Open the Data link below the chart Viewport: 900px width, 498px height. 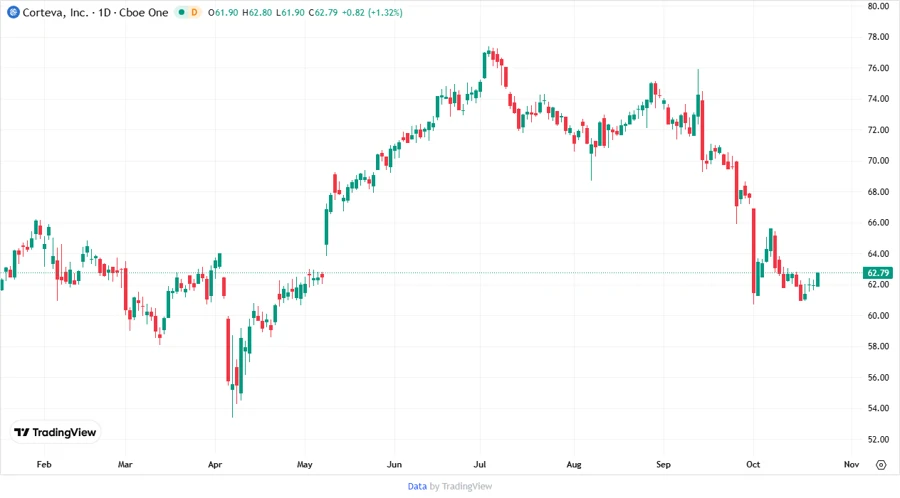pos(417,486)
